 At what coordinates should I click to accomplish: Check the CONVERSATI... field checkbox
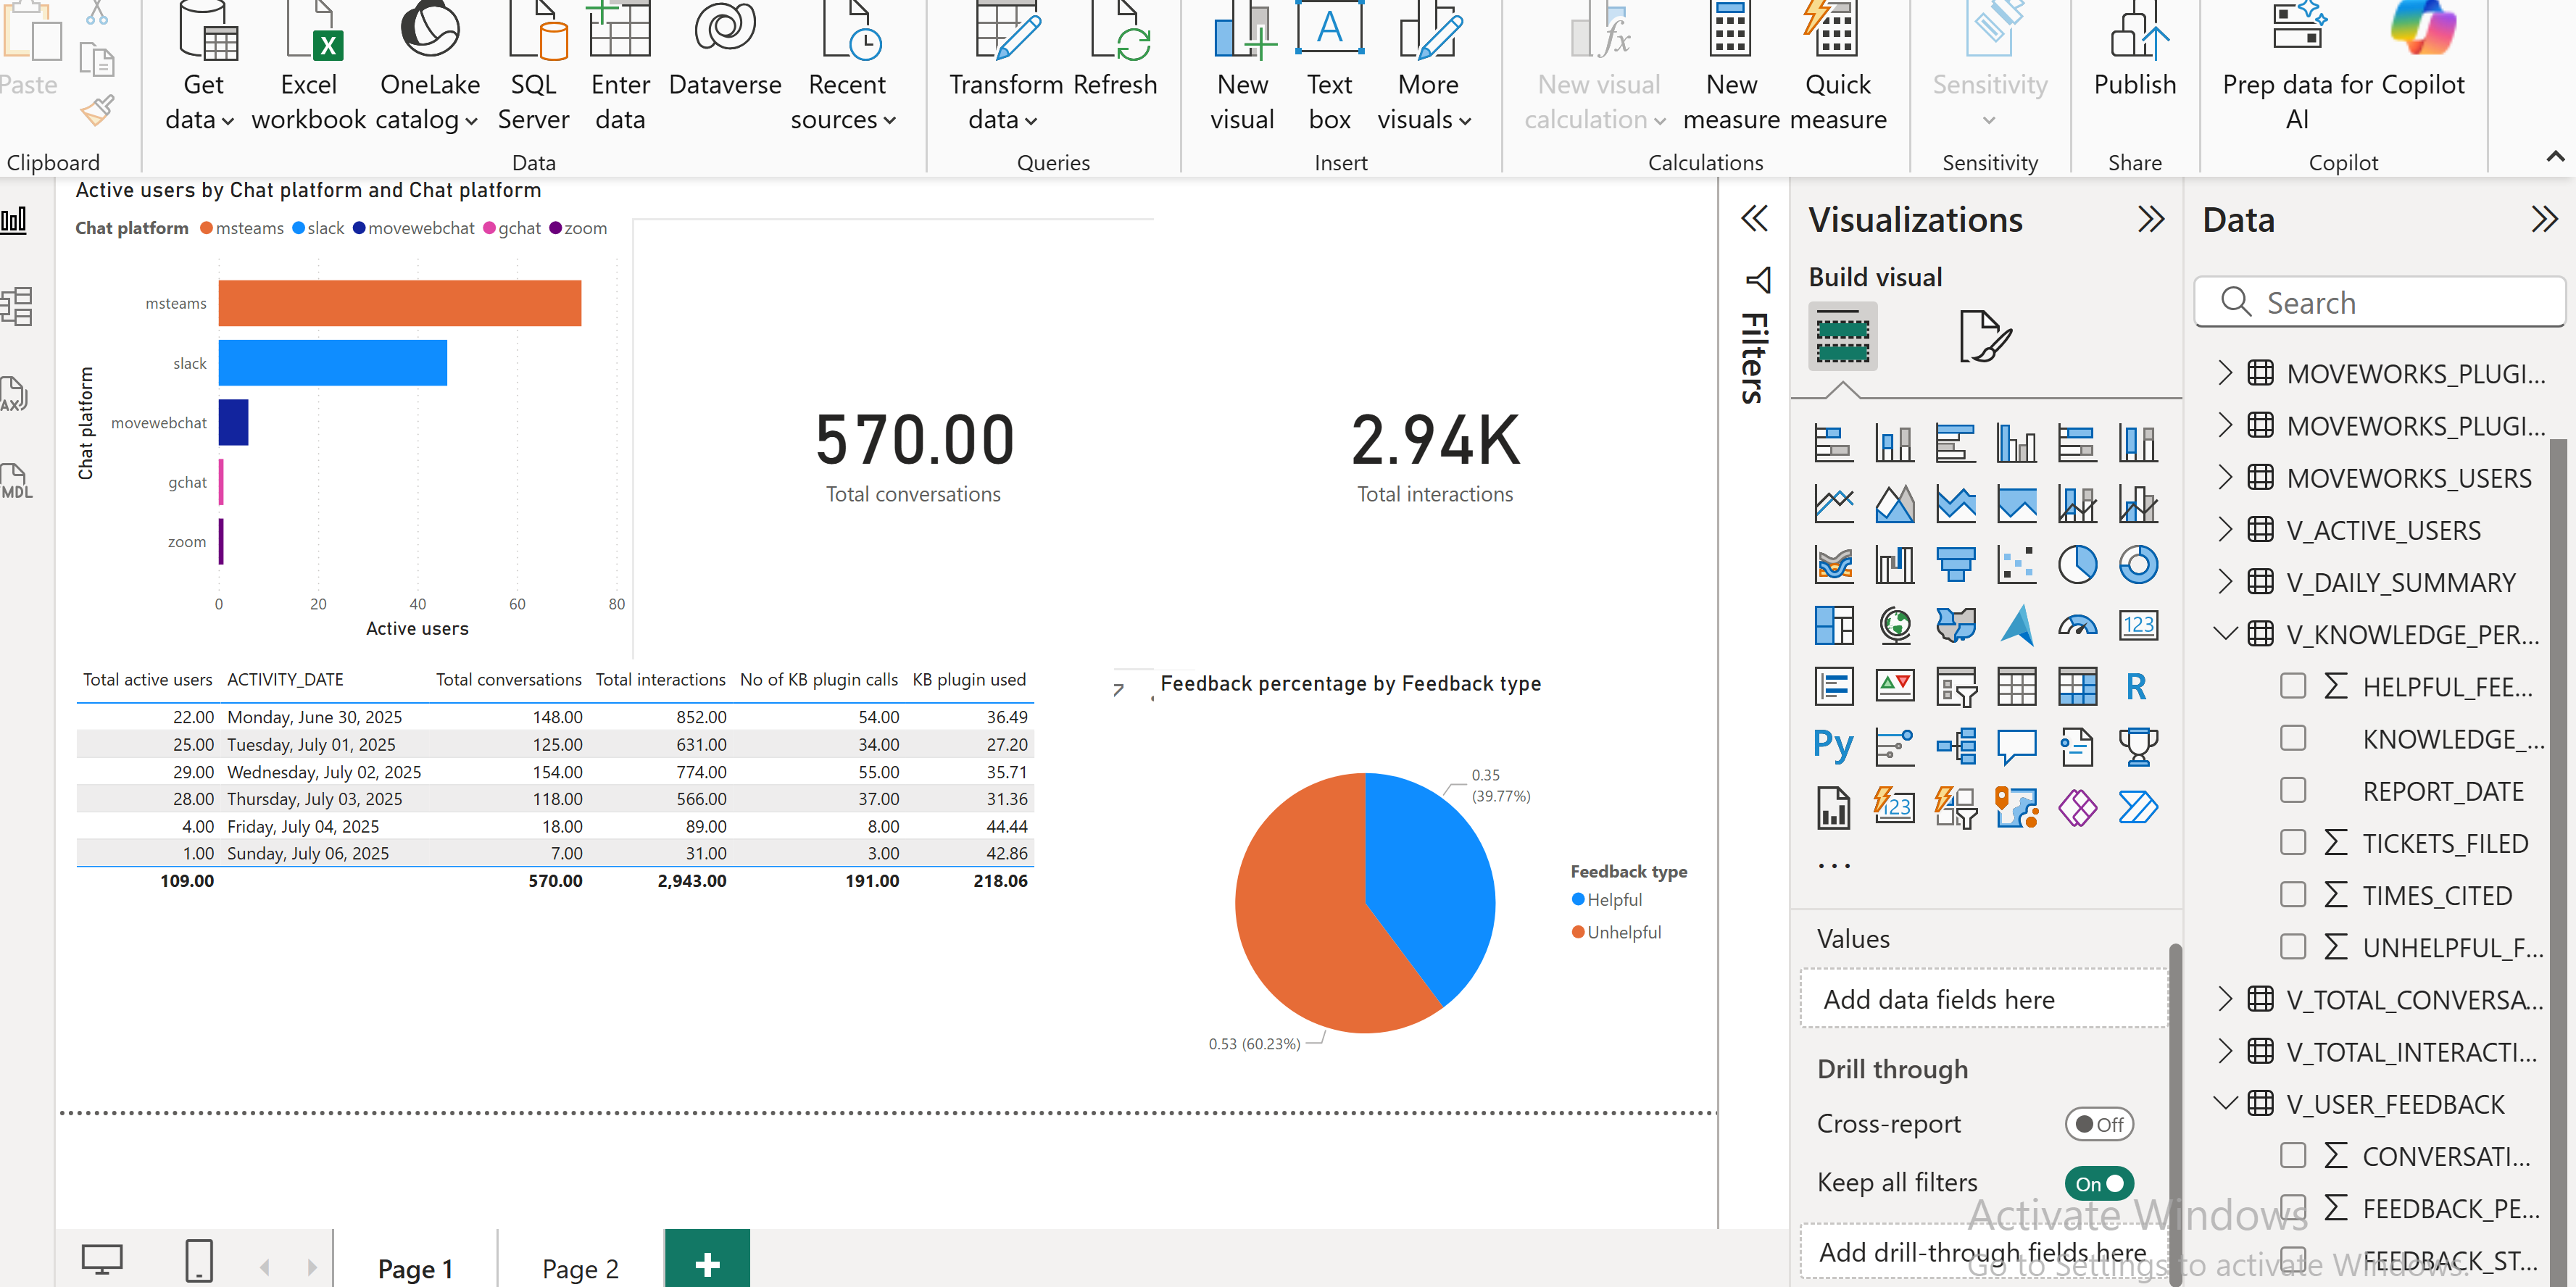(2293, 1155)
